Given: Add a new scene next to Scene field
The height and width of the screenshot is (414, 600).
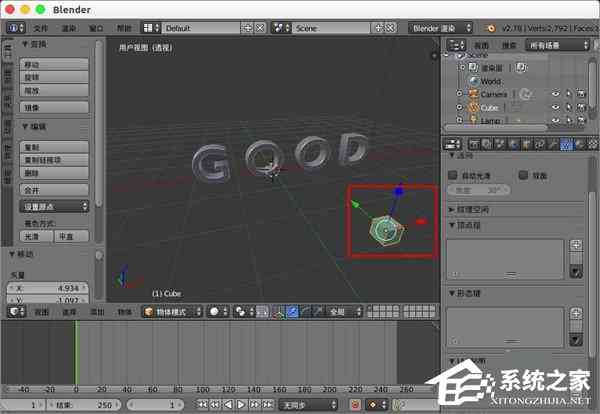Looking at the screenshot, I should point(379,28).
